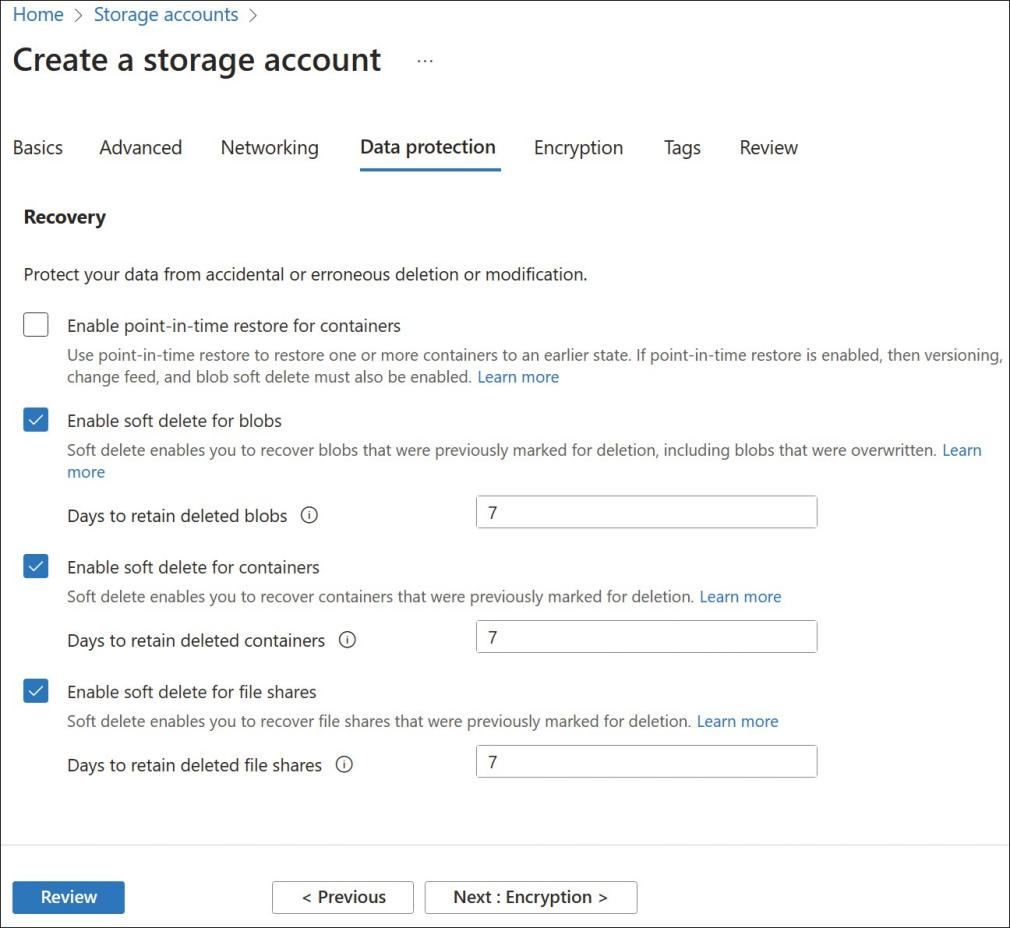Focus the days to retain deleted containers field

(x=647, y=636)
